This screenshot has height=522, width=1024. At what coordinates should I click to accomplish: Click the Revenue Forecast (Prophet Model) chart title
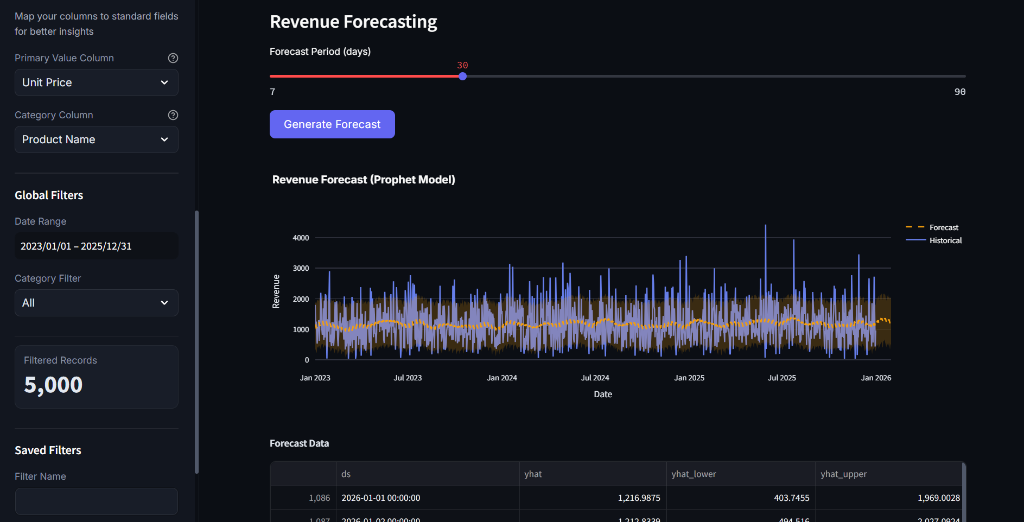(x=364, y=180)
